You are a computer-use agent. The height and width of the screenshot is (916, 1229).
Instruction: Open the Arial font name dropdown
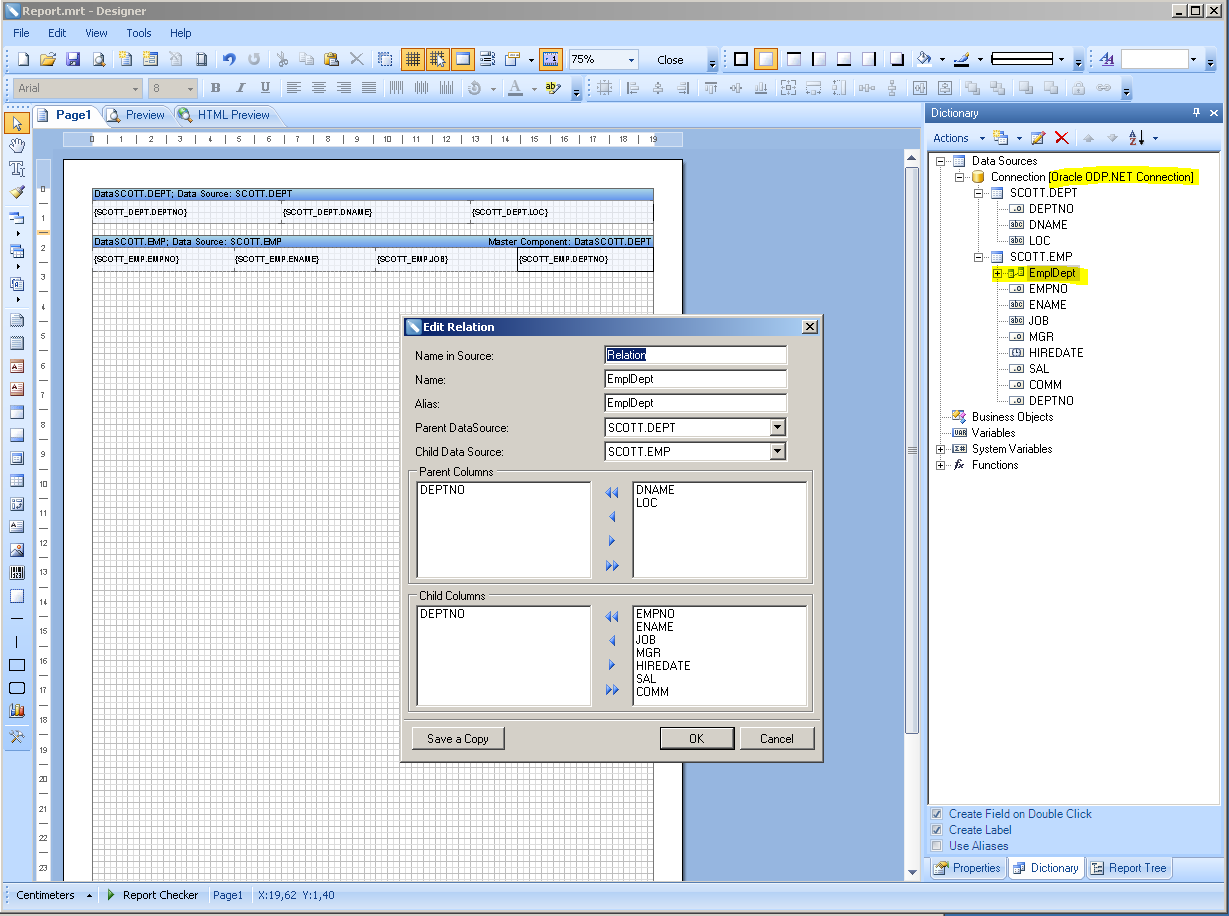point(135,88)
